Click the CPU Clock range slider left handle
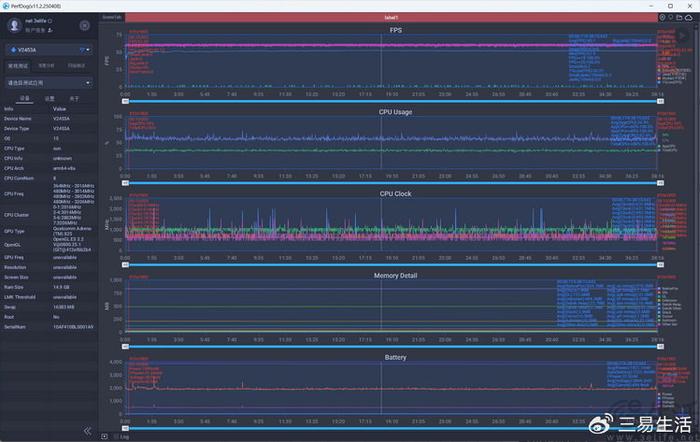Viewport: 700px width, 442px height. 125,265
